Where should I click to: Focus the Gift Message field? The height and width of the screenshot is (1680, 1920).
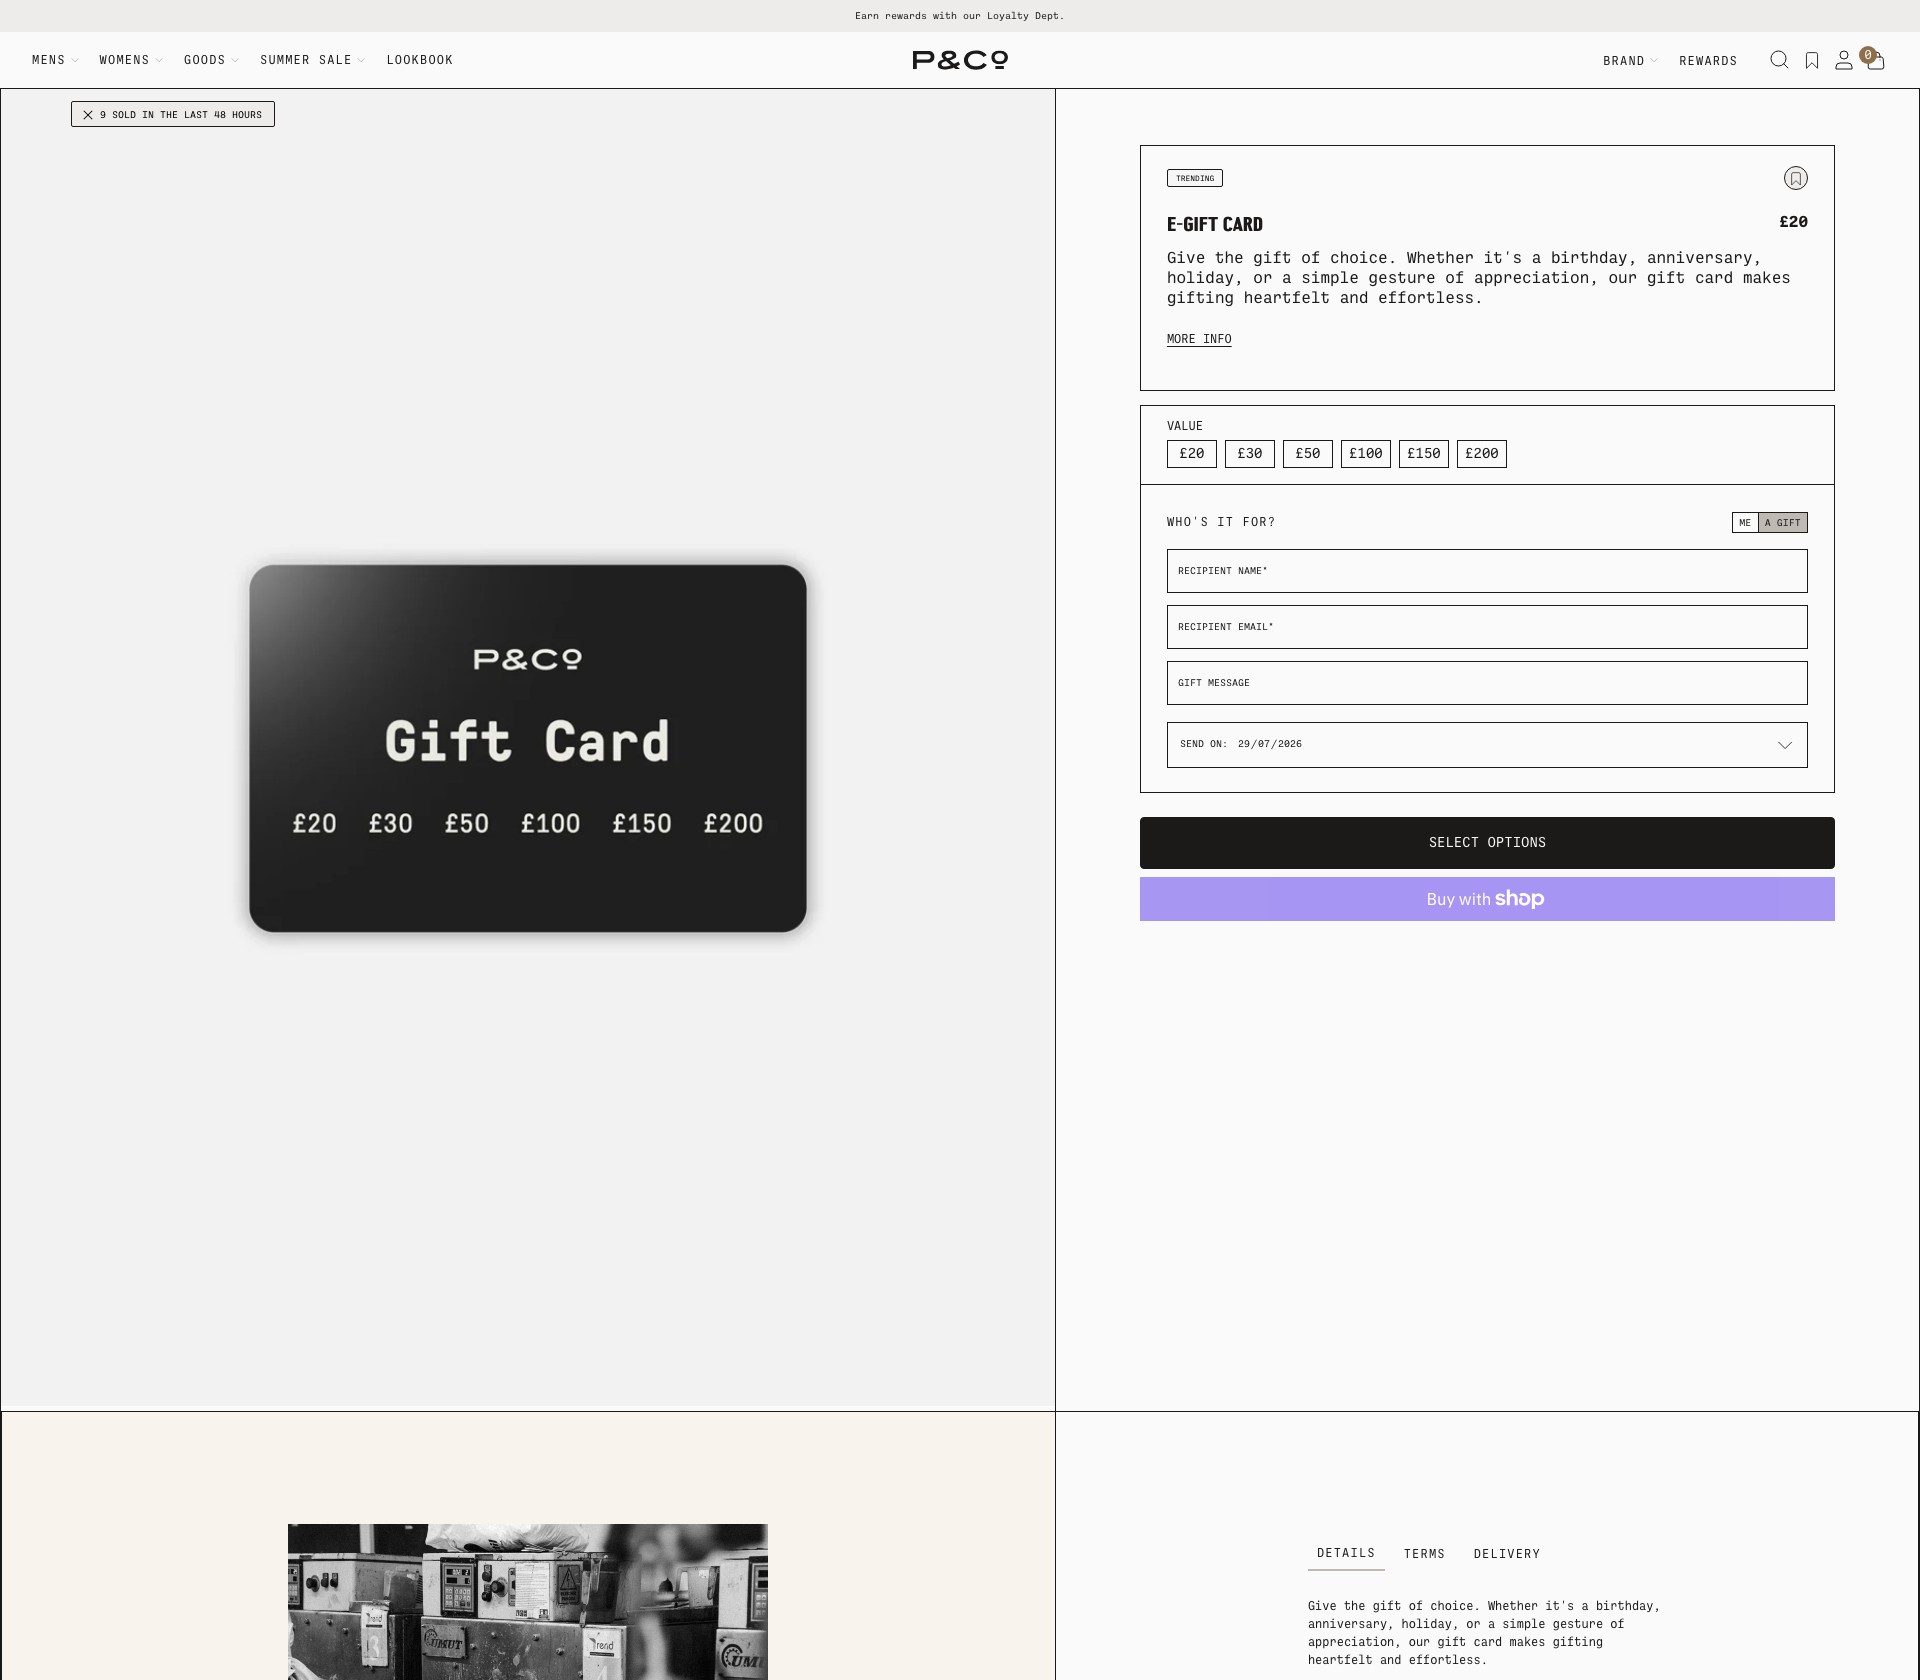coord(1487,683)
